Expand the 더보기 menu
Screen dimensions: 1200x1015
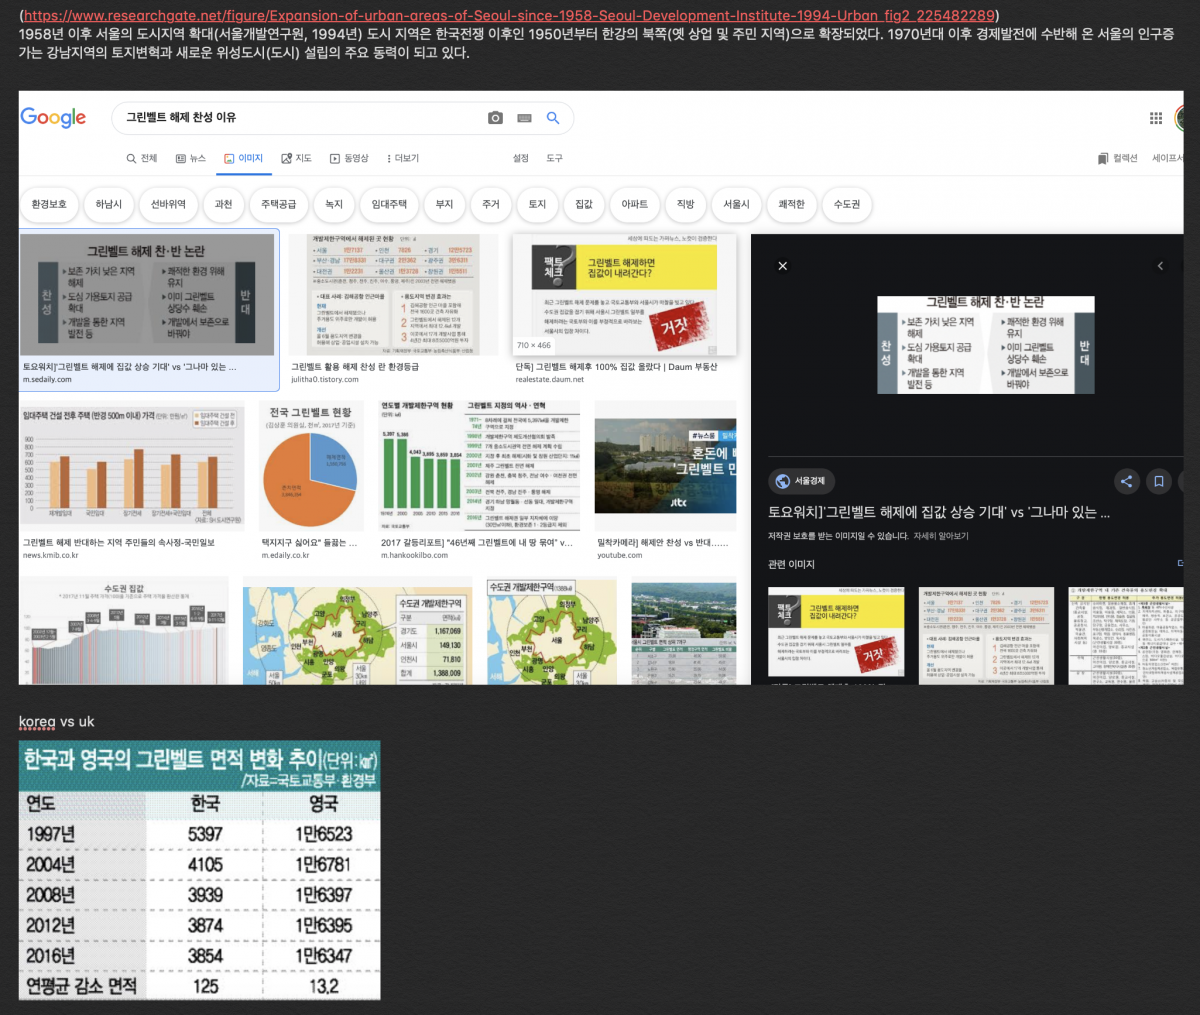(x=403, y=158)
